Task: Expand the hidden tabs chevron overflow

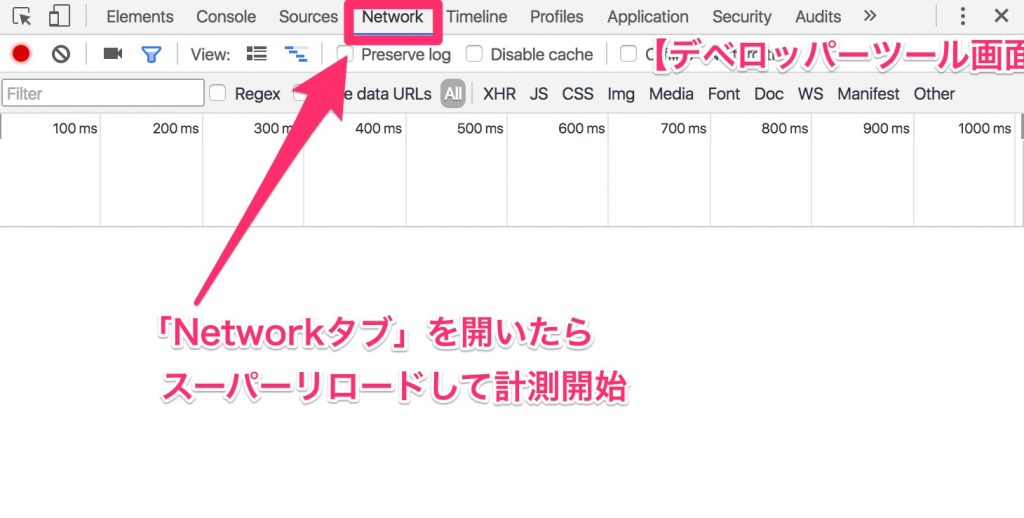Action: point(870,17)
